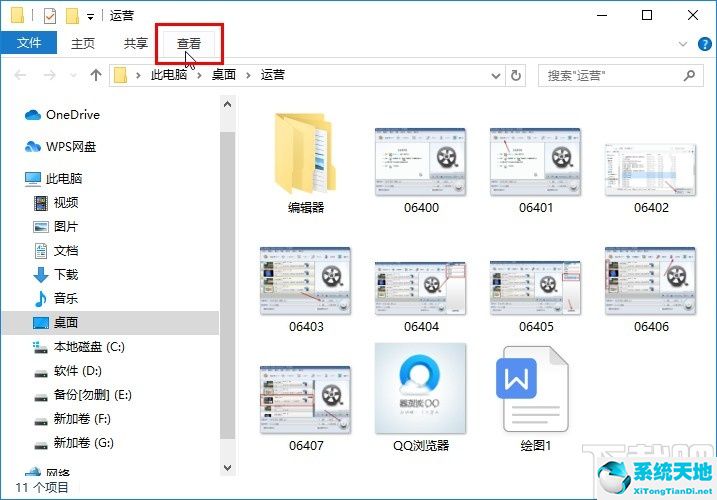Image resolution: width=717 pixels, height=500 pixels.
Task: Expand the ribbon with the chevron
Action: pos(683,44)
